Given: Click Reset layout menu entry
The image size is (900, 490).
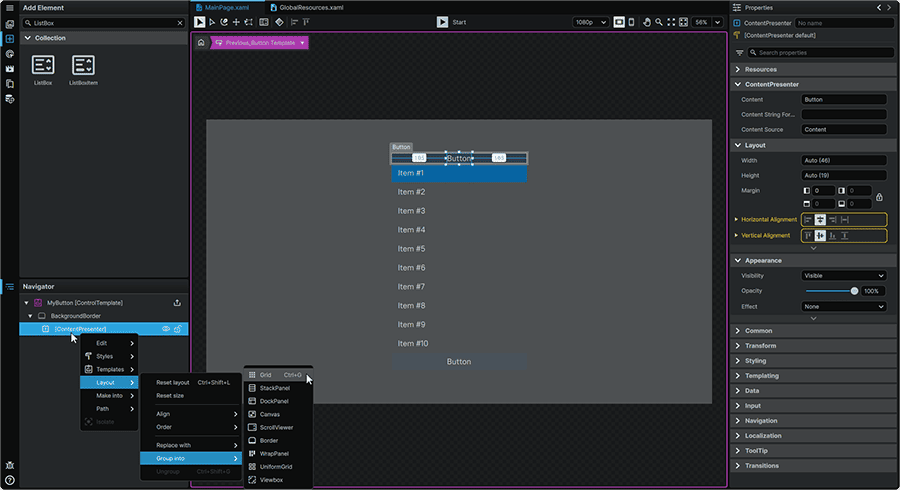Looking at the screenshot, I should point(192,382).
